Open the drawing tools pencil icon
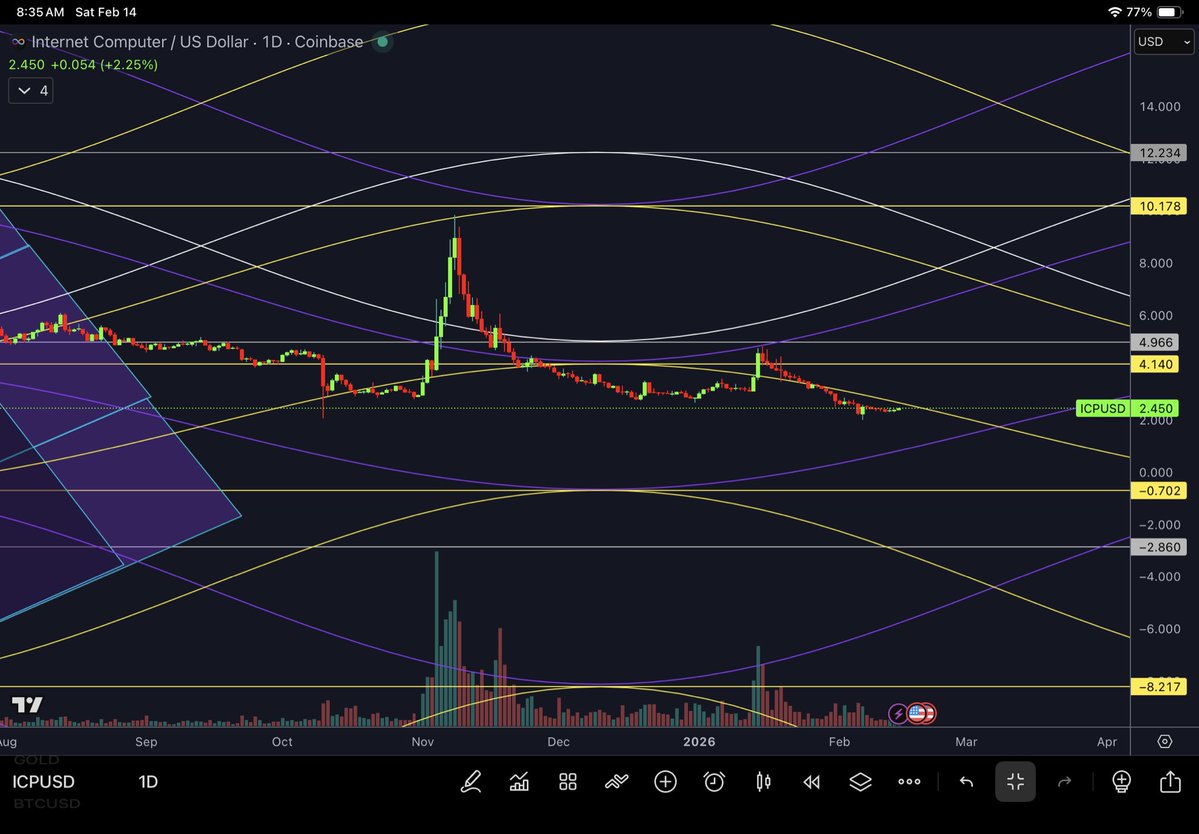This screenshot has width=1199, height=834. point(471,781)
